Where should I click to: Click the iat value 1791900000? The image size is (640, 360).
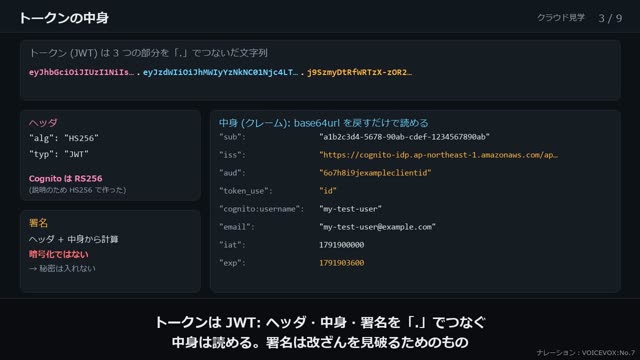point(342,245)
